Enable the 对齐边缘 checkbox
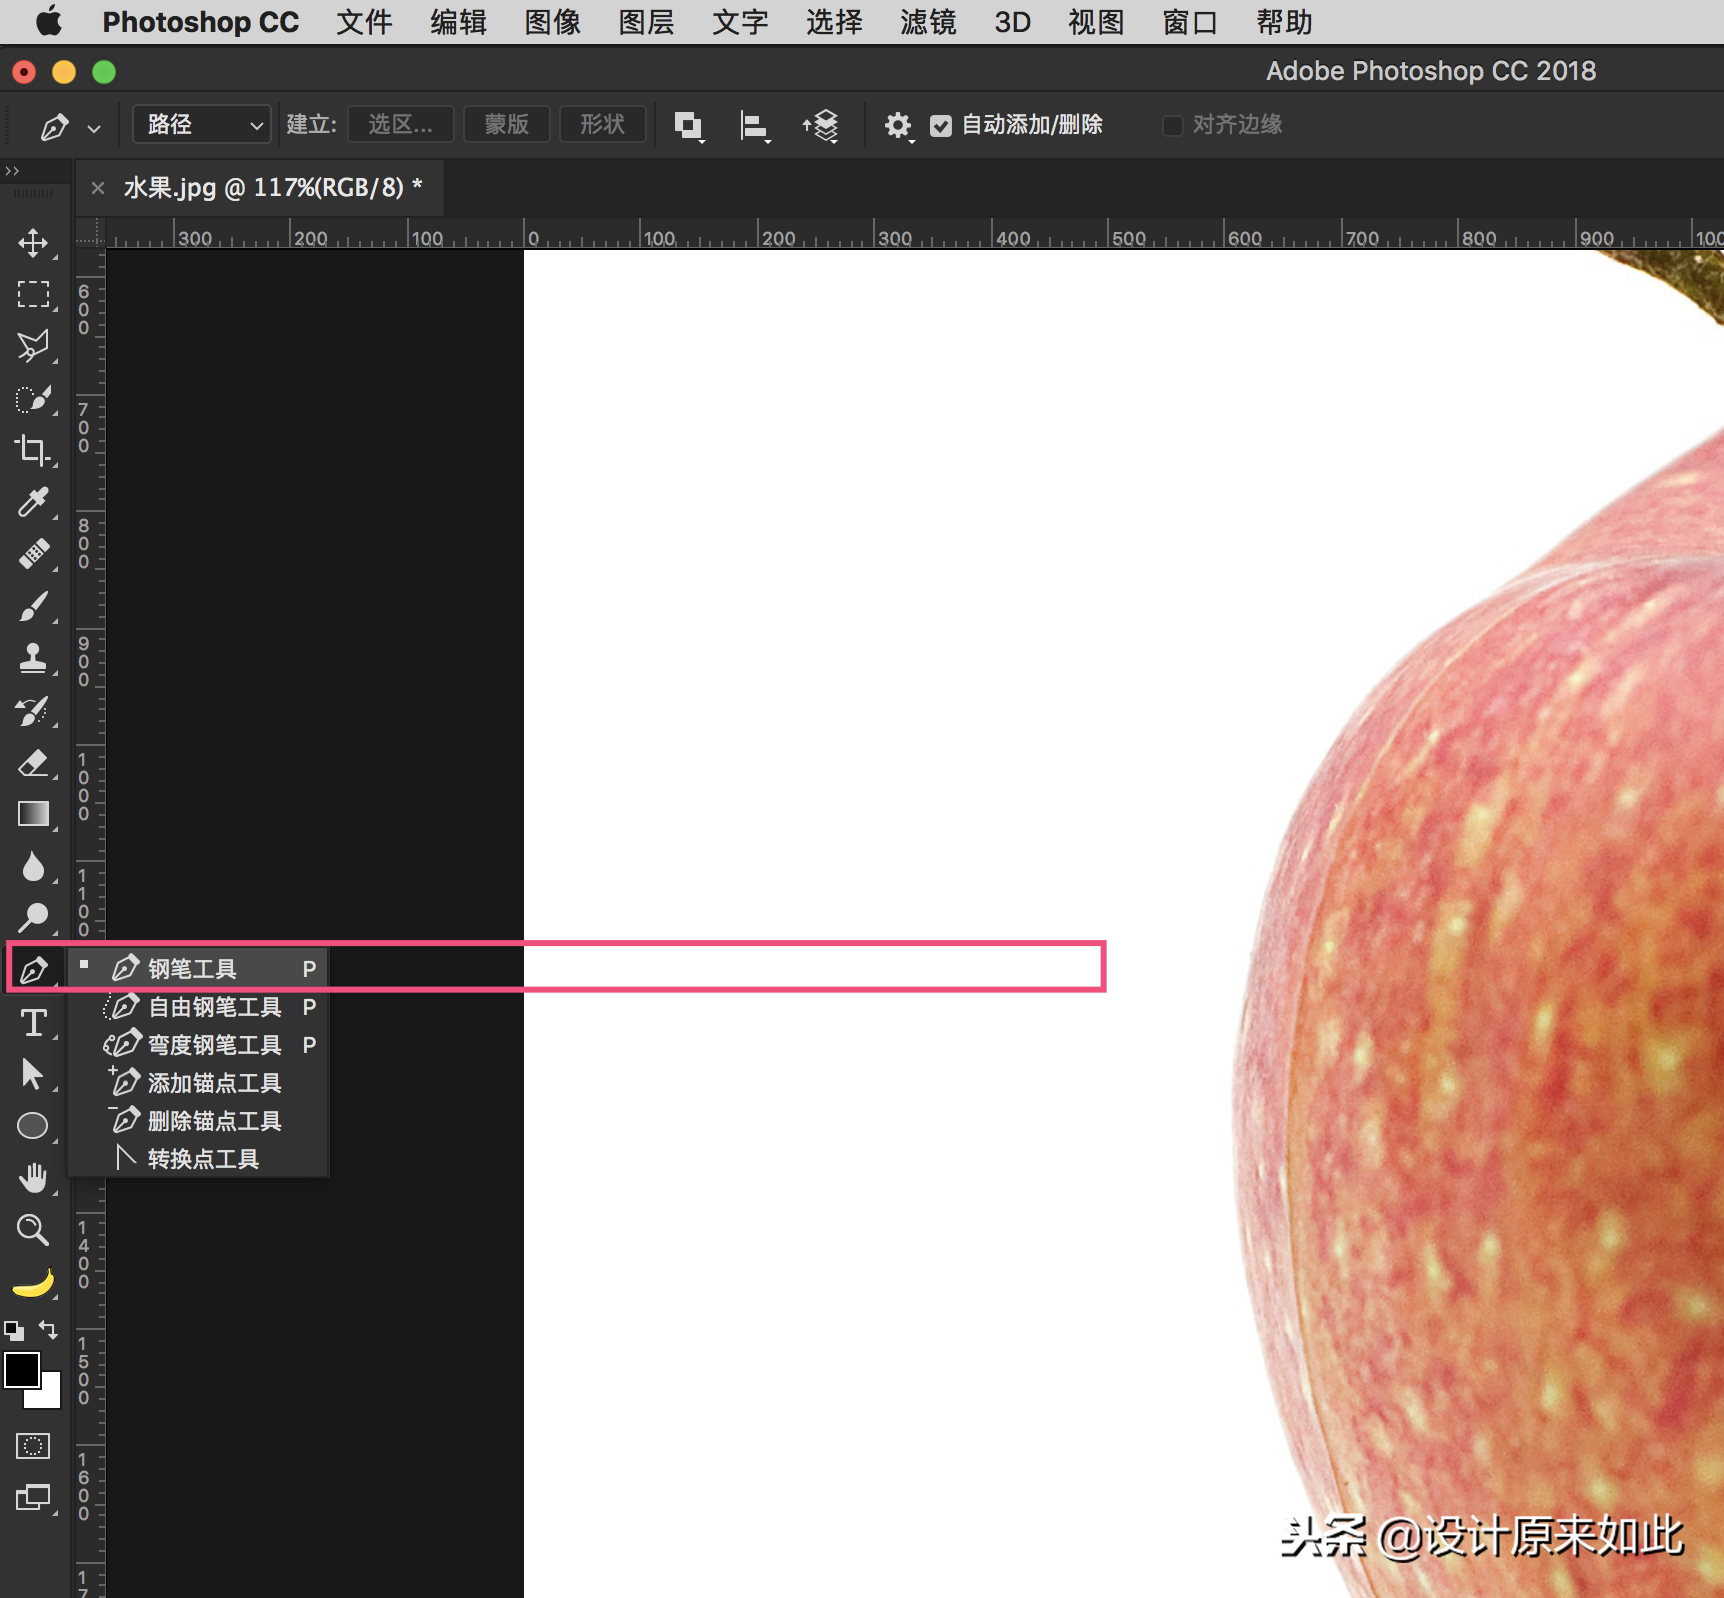 pos(1173,125)
